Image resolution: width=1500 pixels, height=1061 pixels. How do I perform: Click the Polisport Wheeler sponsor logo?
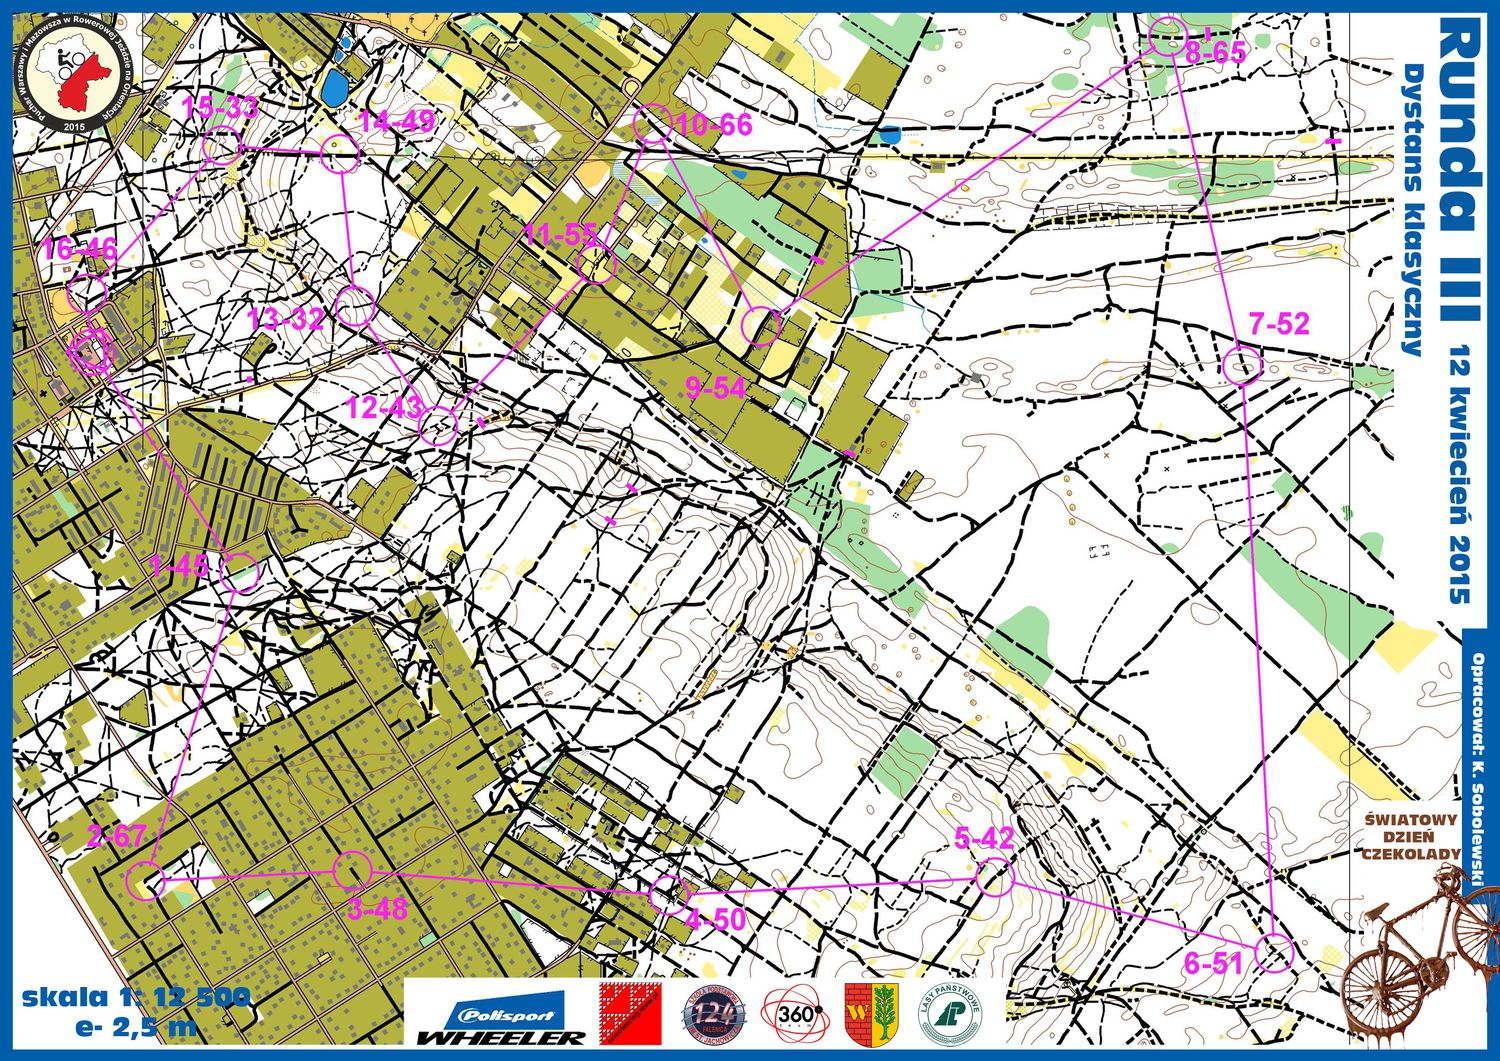point(500,1022)
